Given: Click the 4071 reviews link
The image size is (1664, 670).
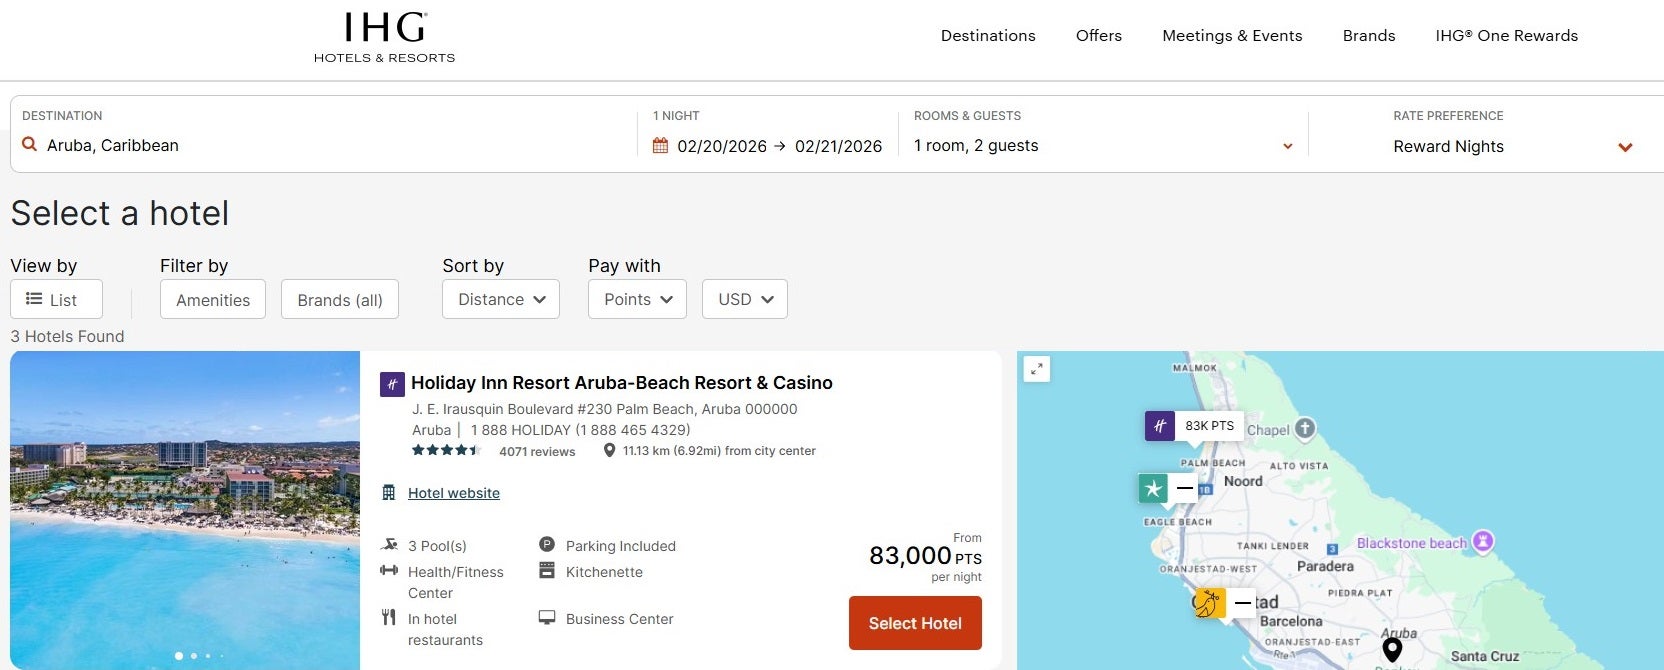Looking at the screenshot, I should tap(537, 452).
